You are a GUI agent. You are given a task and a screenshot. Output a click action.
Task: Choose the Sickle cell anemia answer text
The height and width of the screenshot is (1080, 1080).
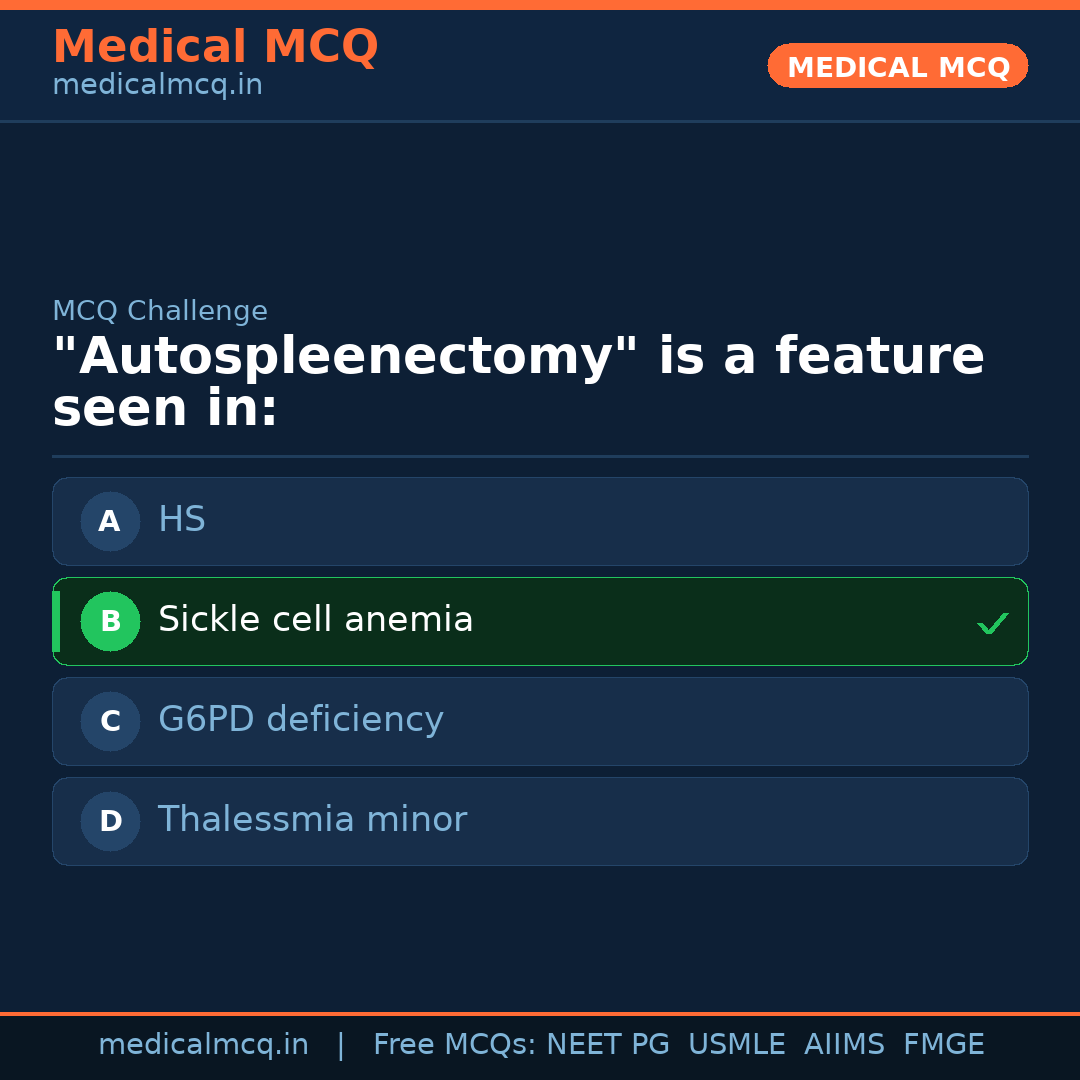click(x=315, y=620)
